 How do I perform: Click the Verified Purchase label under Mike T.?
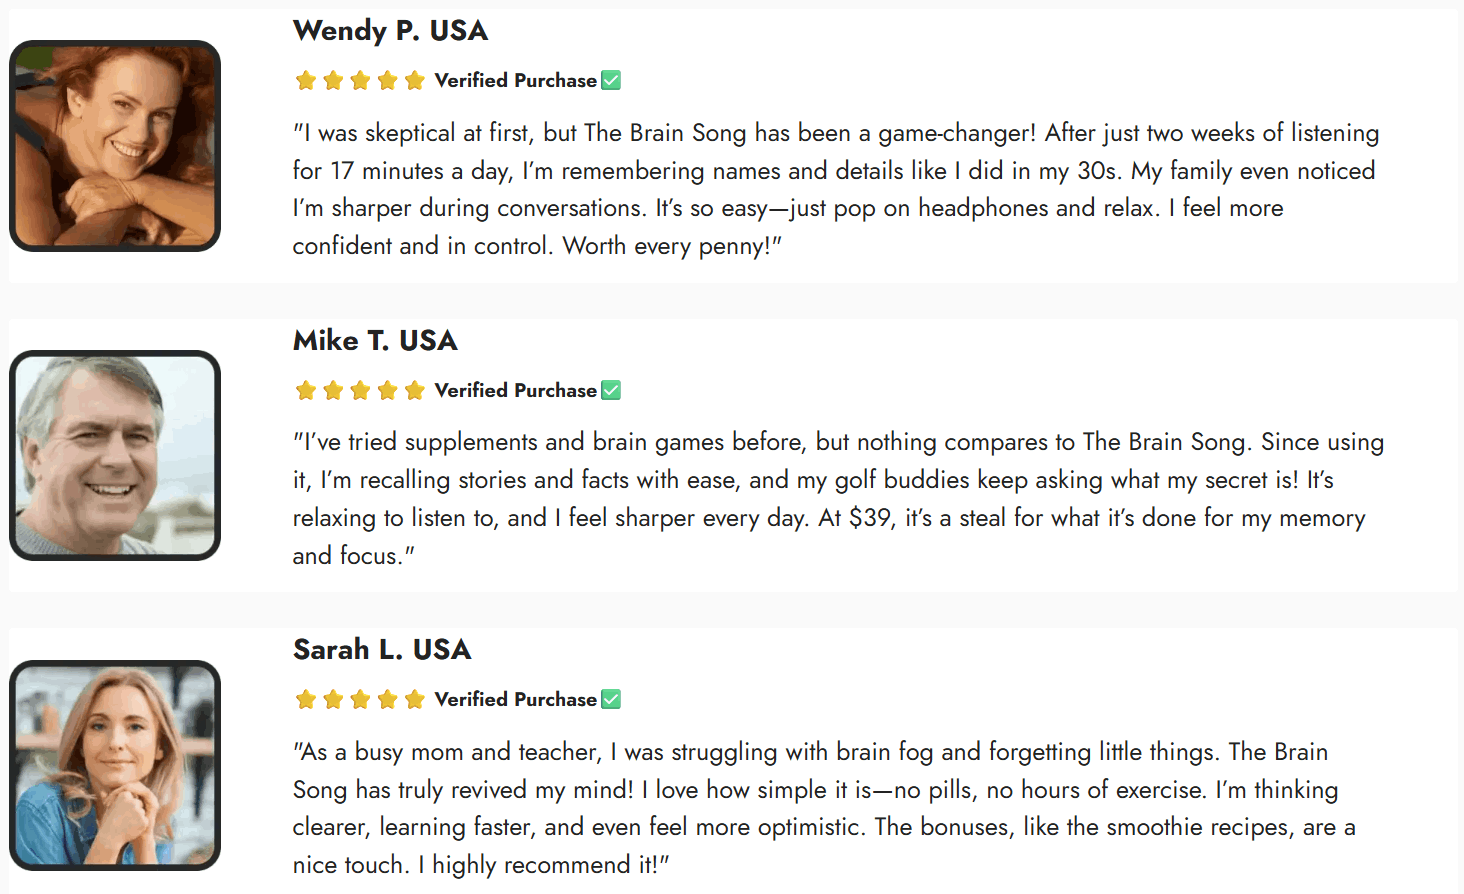tap(515, 391)
